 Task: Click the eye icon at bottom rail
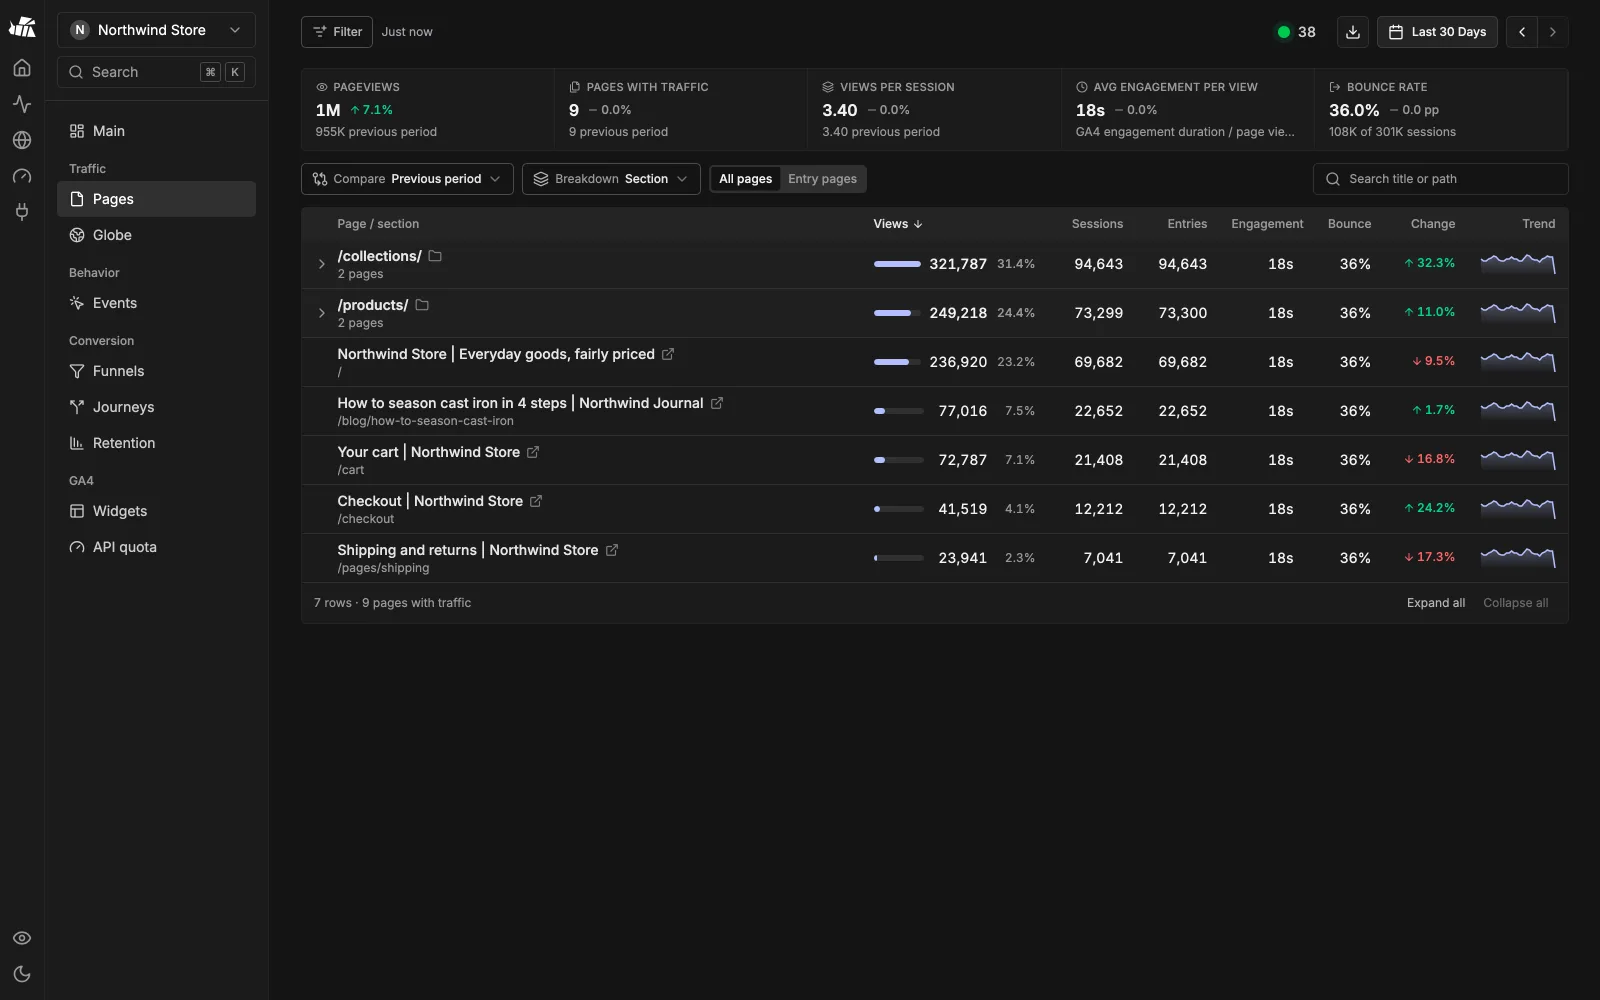click(x=22, y=938)
